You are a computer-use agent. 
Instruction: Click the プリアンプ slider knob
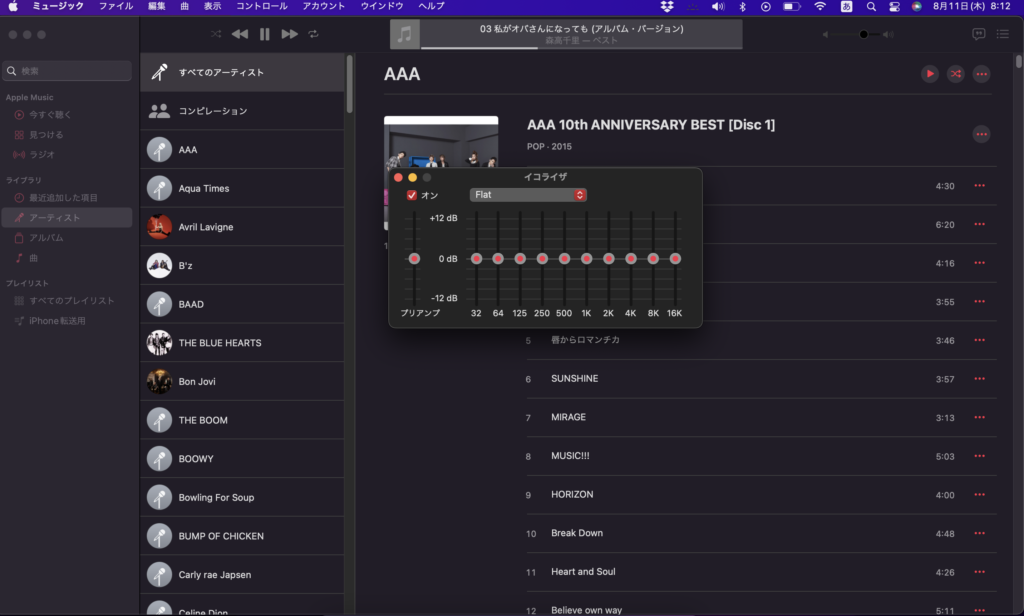pos(414,259)
